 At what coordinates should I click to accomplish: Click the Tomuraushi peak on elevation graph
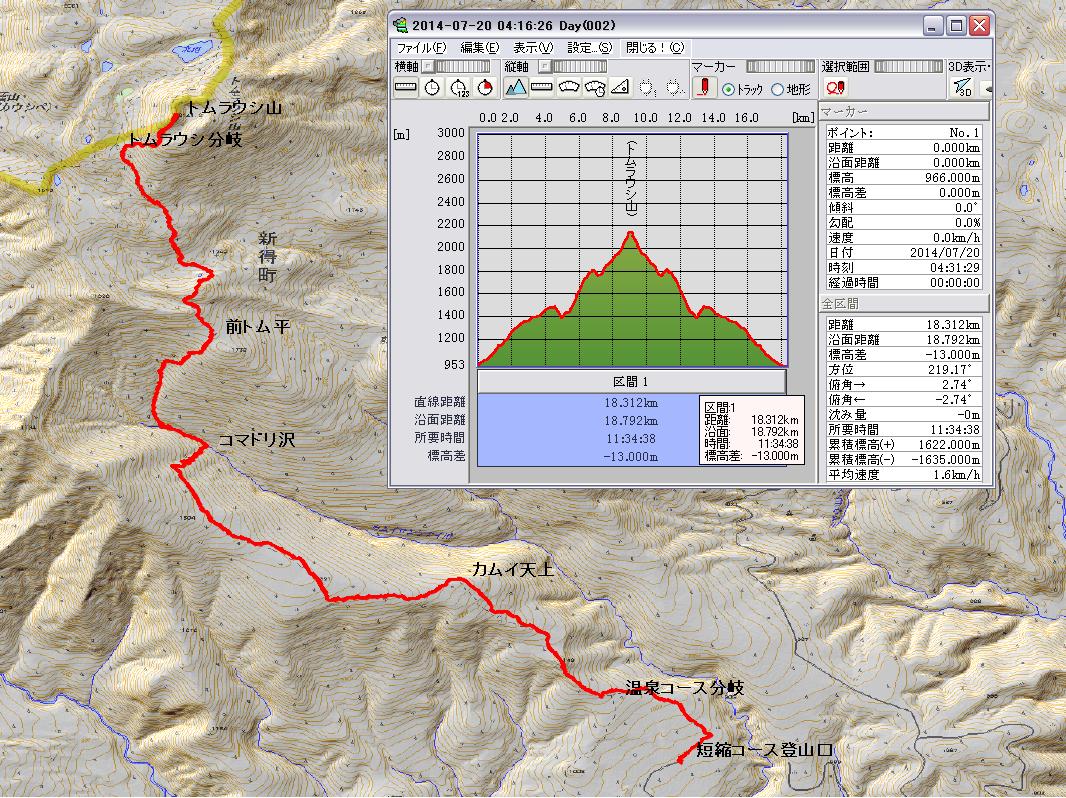point(632,233)
